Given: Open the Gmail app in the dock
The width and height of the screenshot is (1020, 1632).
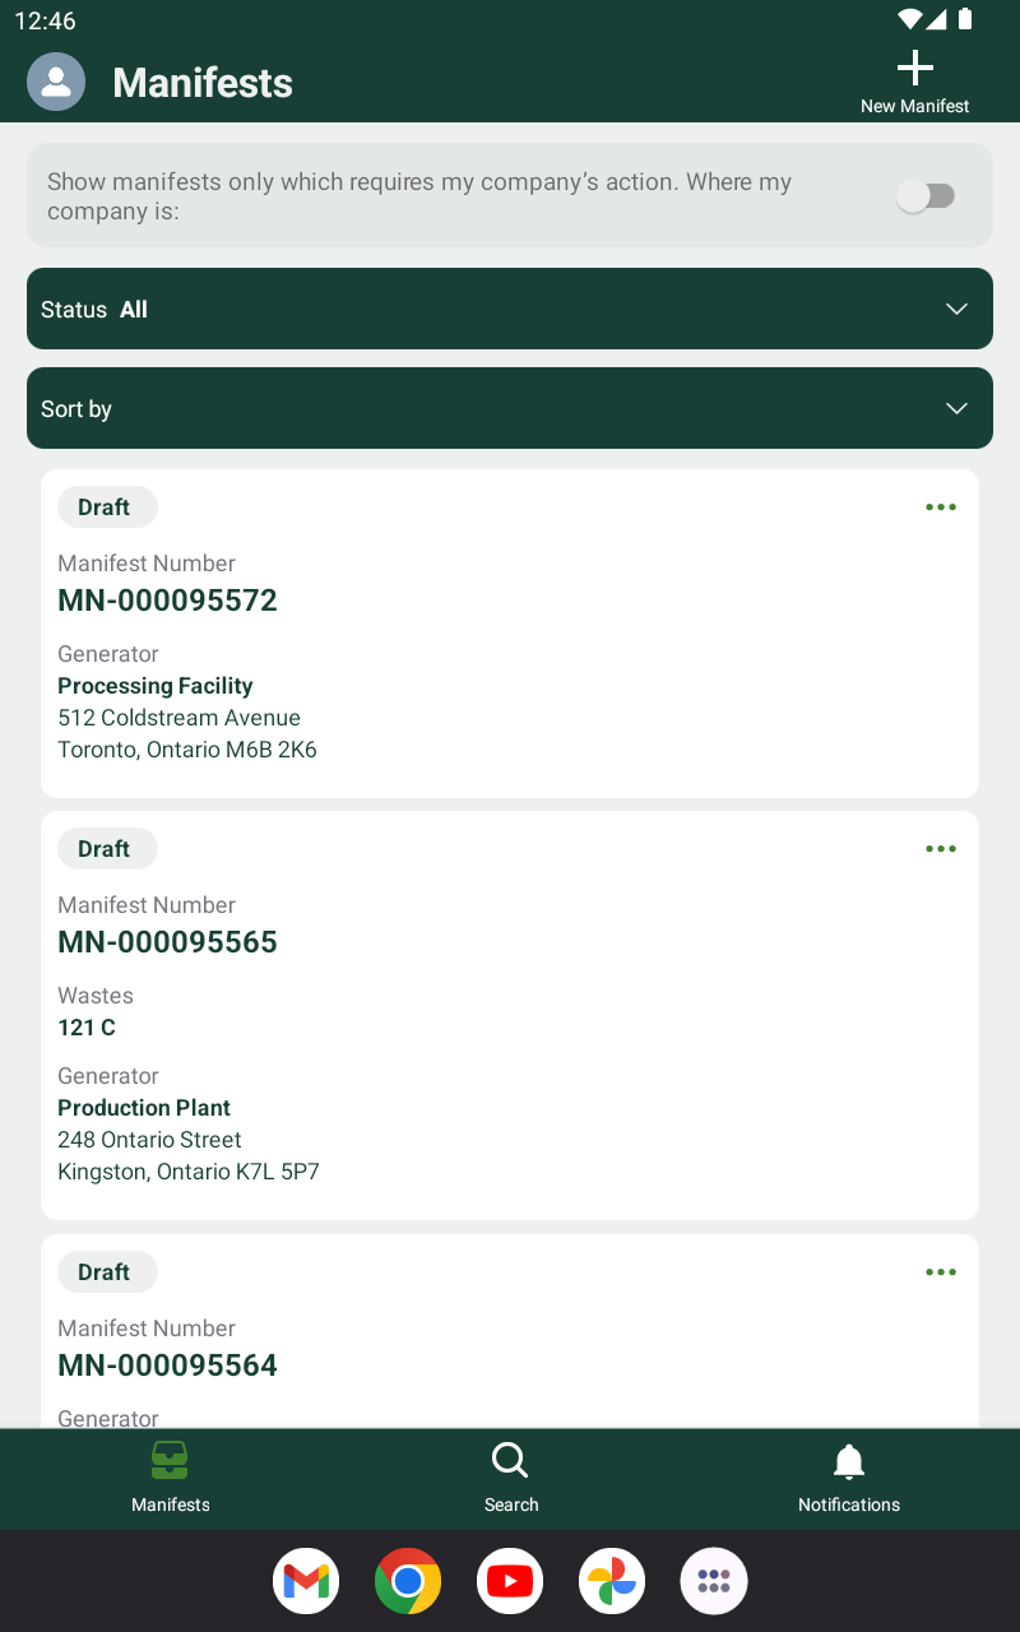Looking at the screenshot, I should point(306,1581).
